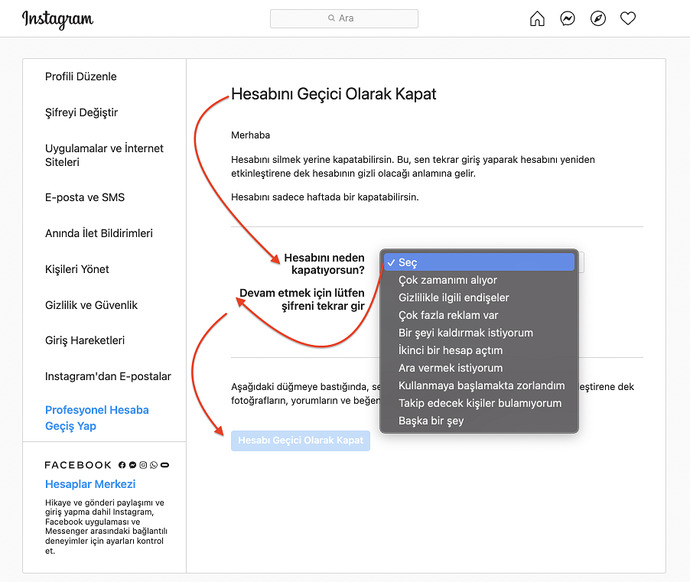Open Messenger direct messages icon
The image size is (690, 582).
(567, 18)
